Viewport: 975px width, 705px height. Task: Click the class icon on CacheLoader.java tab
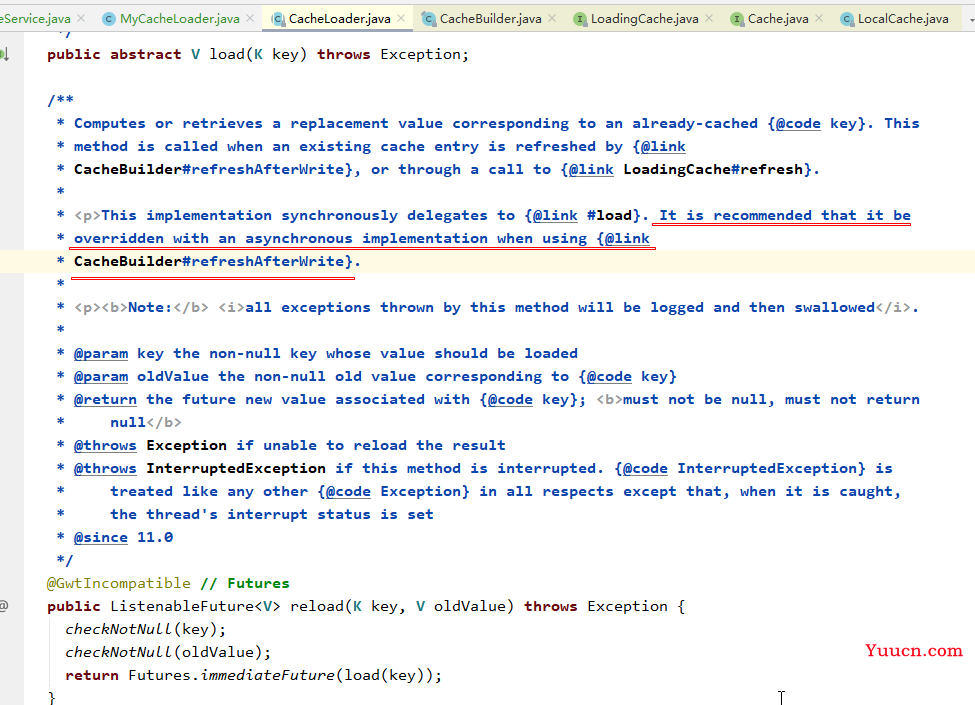click(x=278, y=19)
